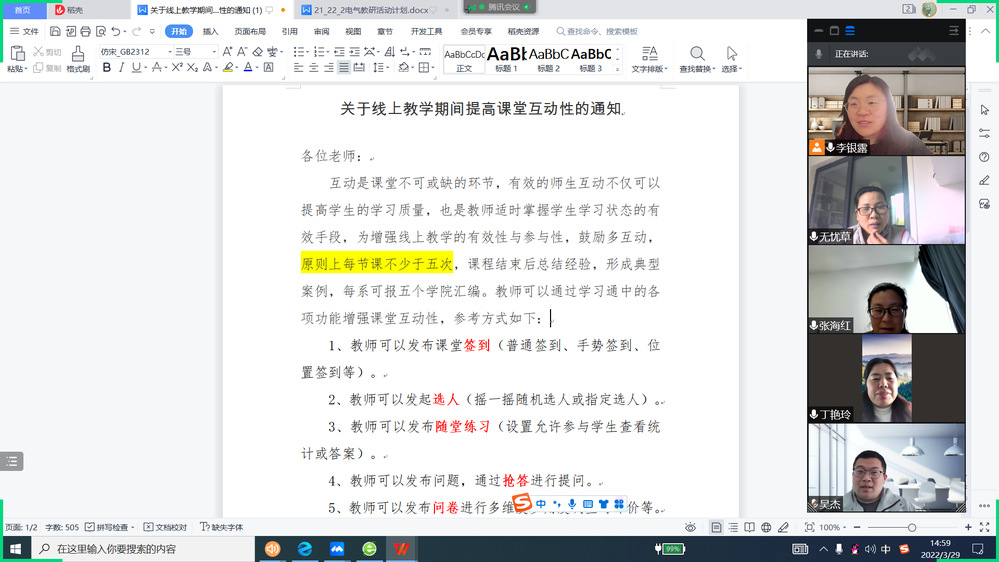This screenshot has width=999, height=562.
Task: Apply the 标题 1 heading style
Action: pos(506,58)
